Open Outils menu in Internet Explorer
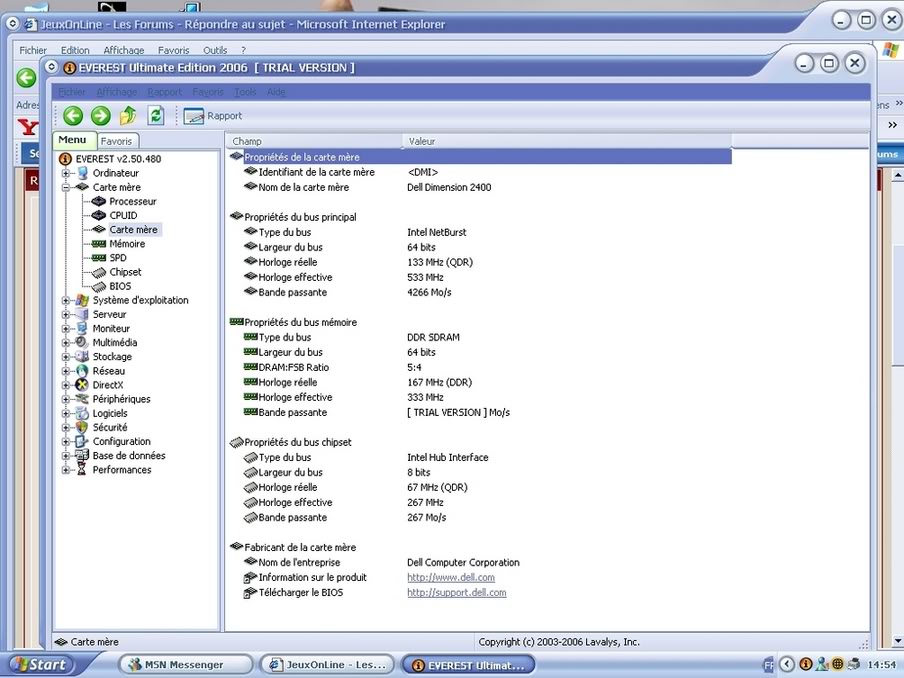The height and width of the screenshot is (678, 904). [x=215, y=50]
